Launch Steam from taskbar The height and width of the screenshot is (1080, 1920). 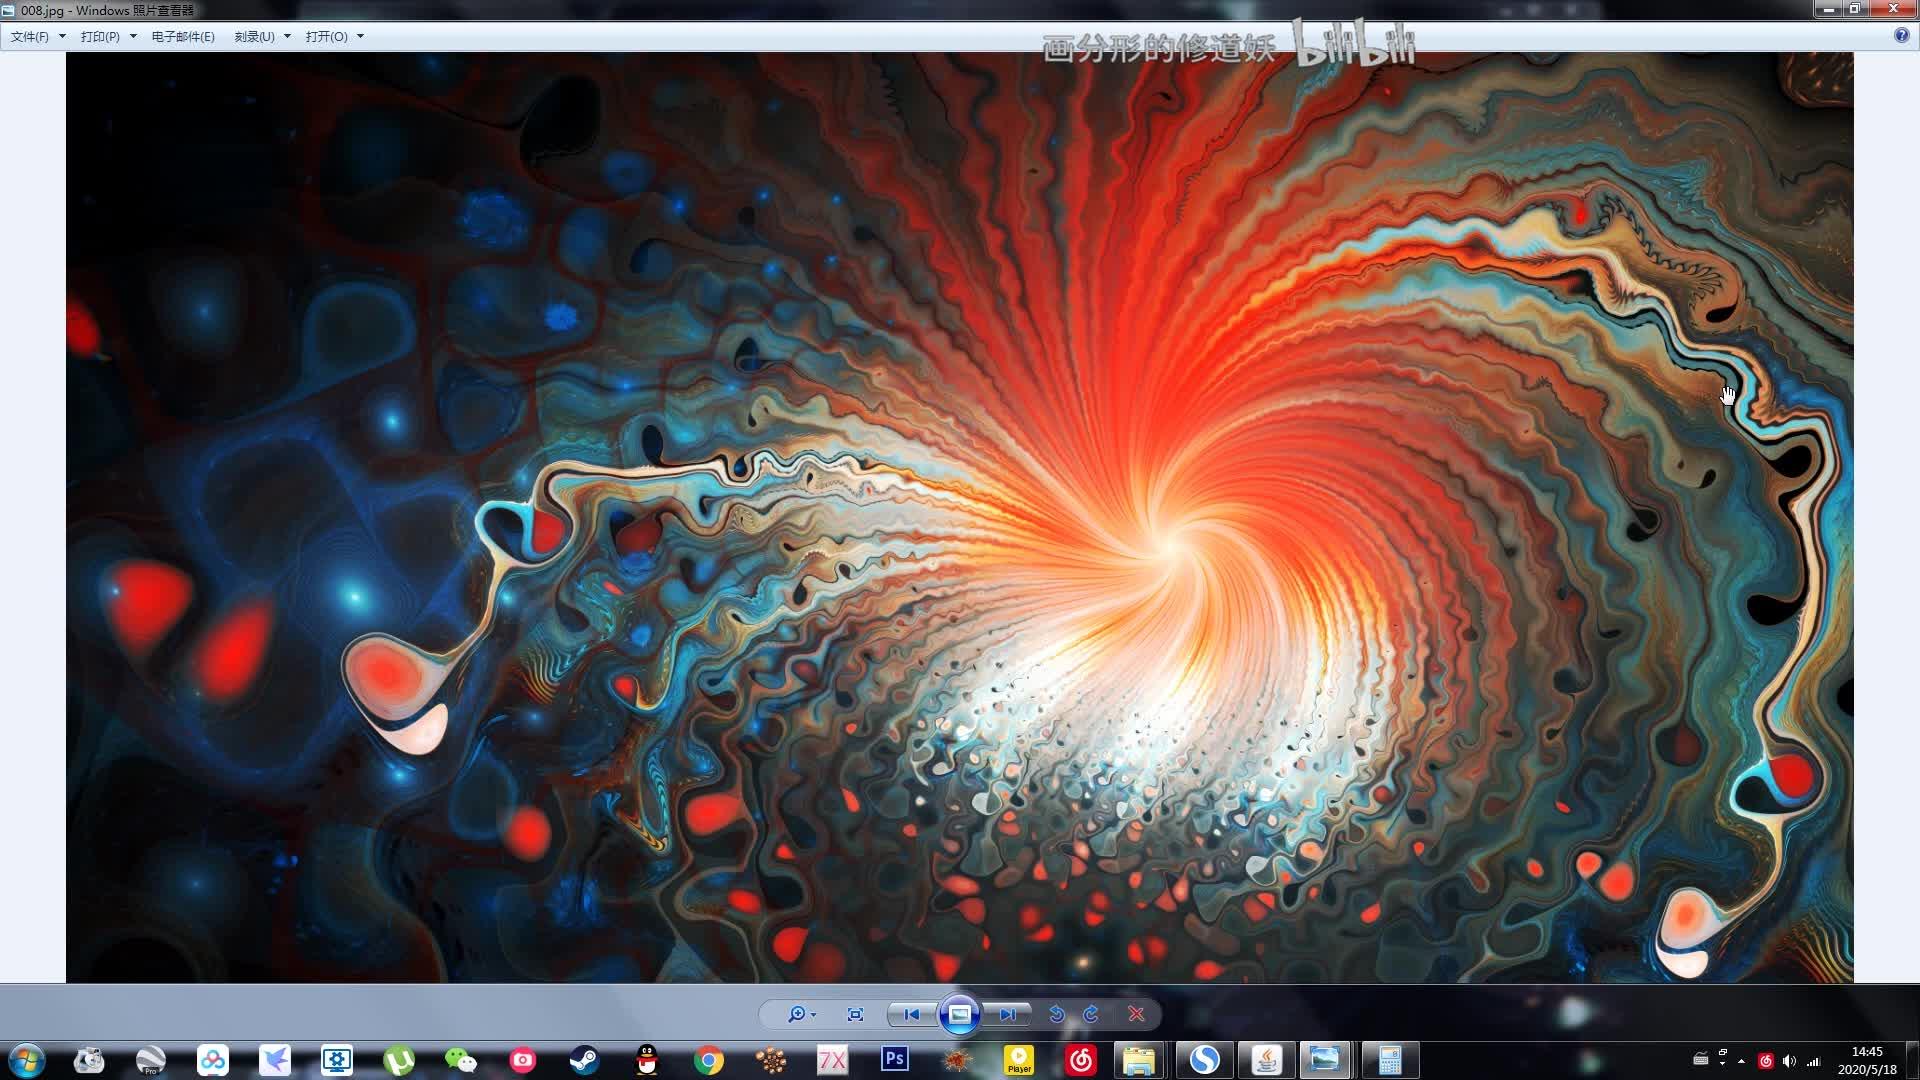[x=585, y=1060]
